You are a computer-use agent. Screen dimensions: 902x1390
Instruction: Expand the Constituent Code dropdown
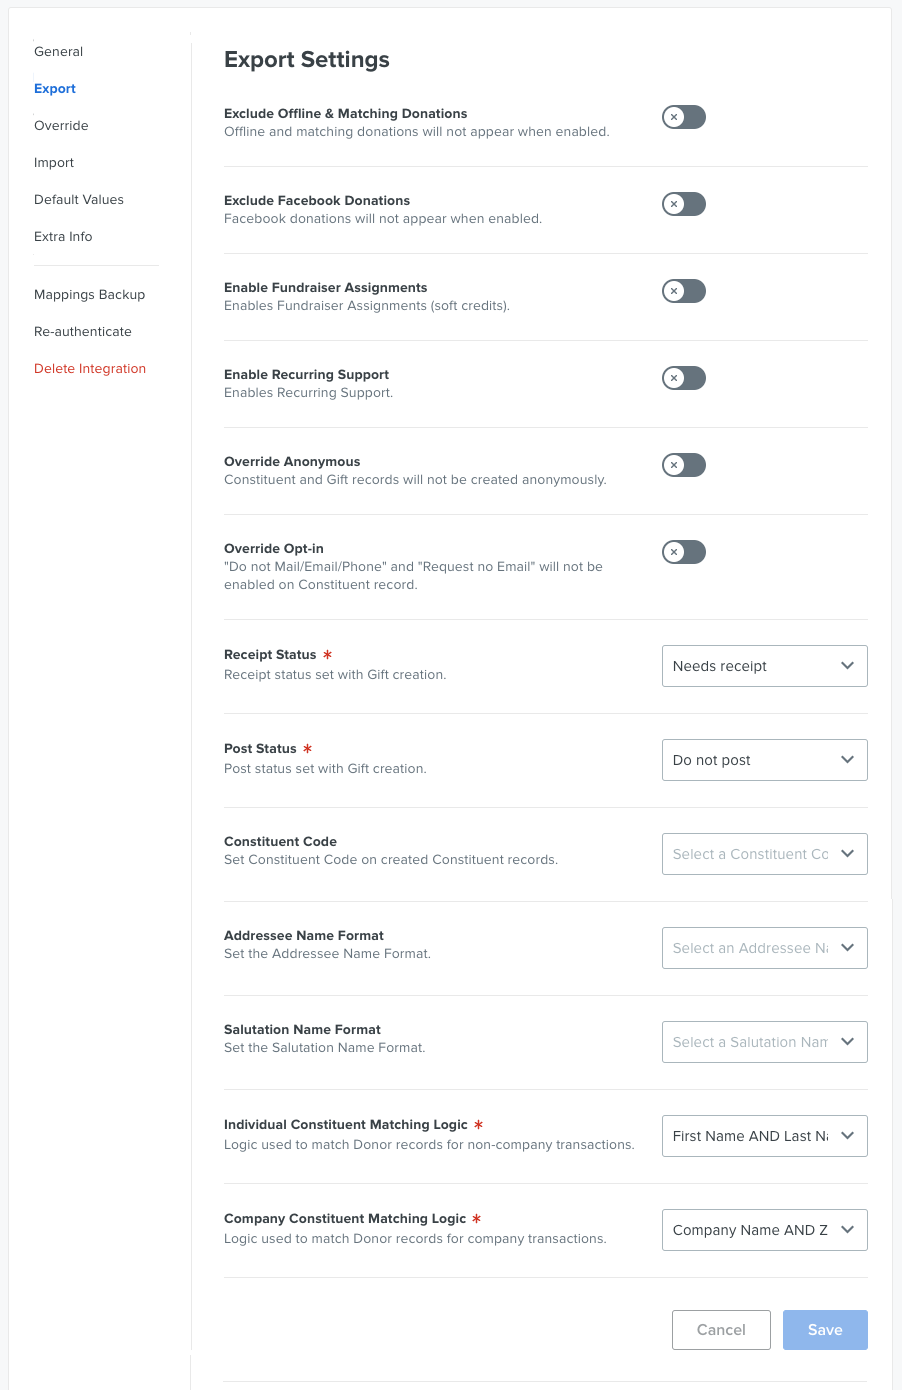tap(765, 854)
